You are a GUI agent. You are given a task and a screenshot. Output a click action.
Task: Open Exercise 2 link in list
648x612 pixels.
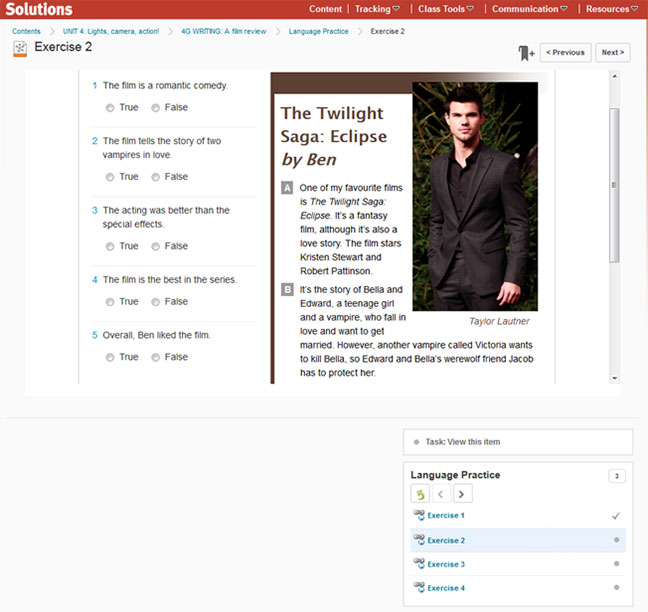[x=446, y=541]
